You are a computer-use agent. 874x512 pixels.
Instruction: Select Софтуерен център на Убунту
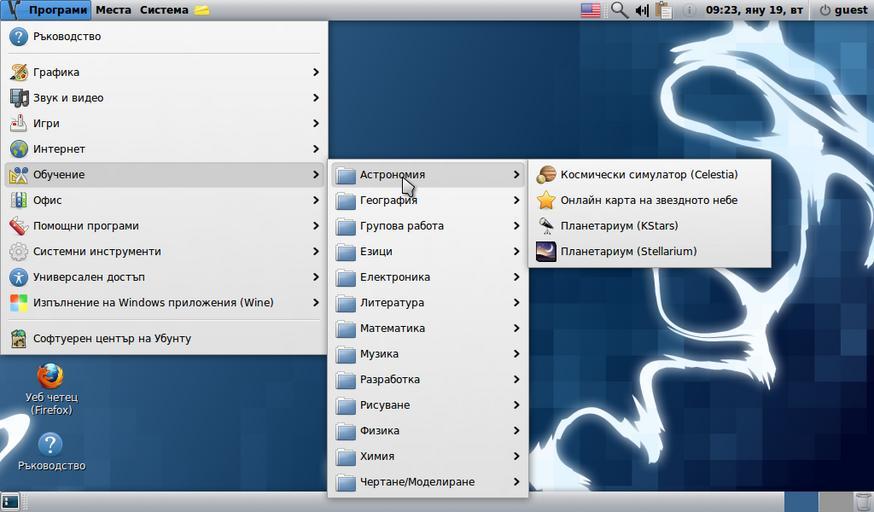112,339
